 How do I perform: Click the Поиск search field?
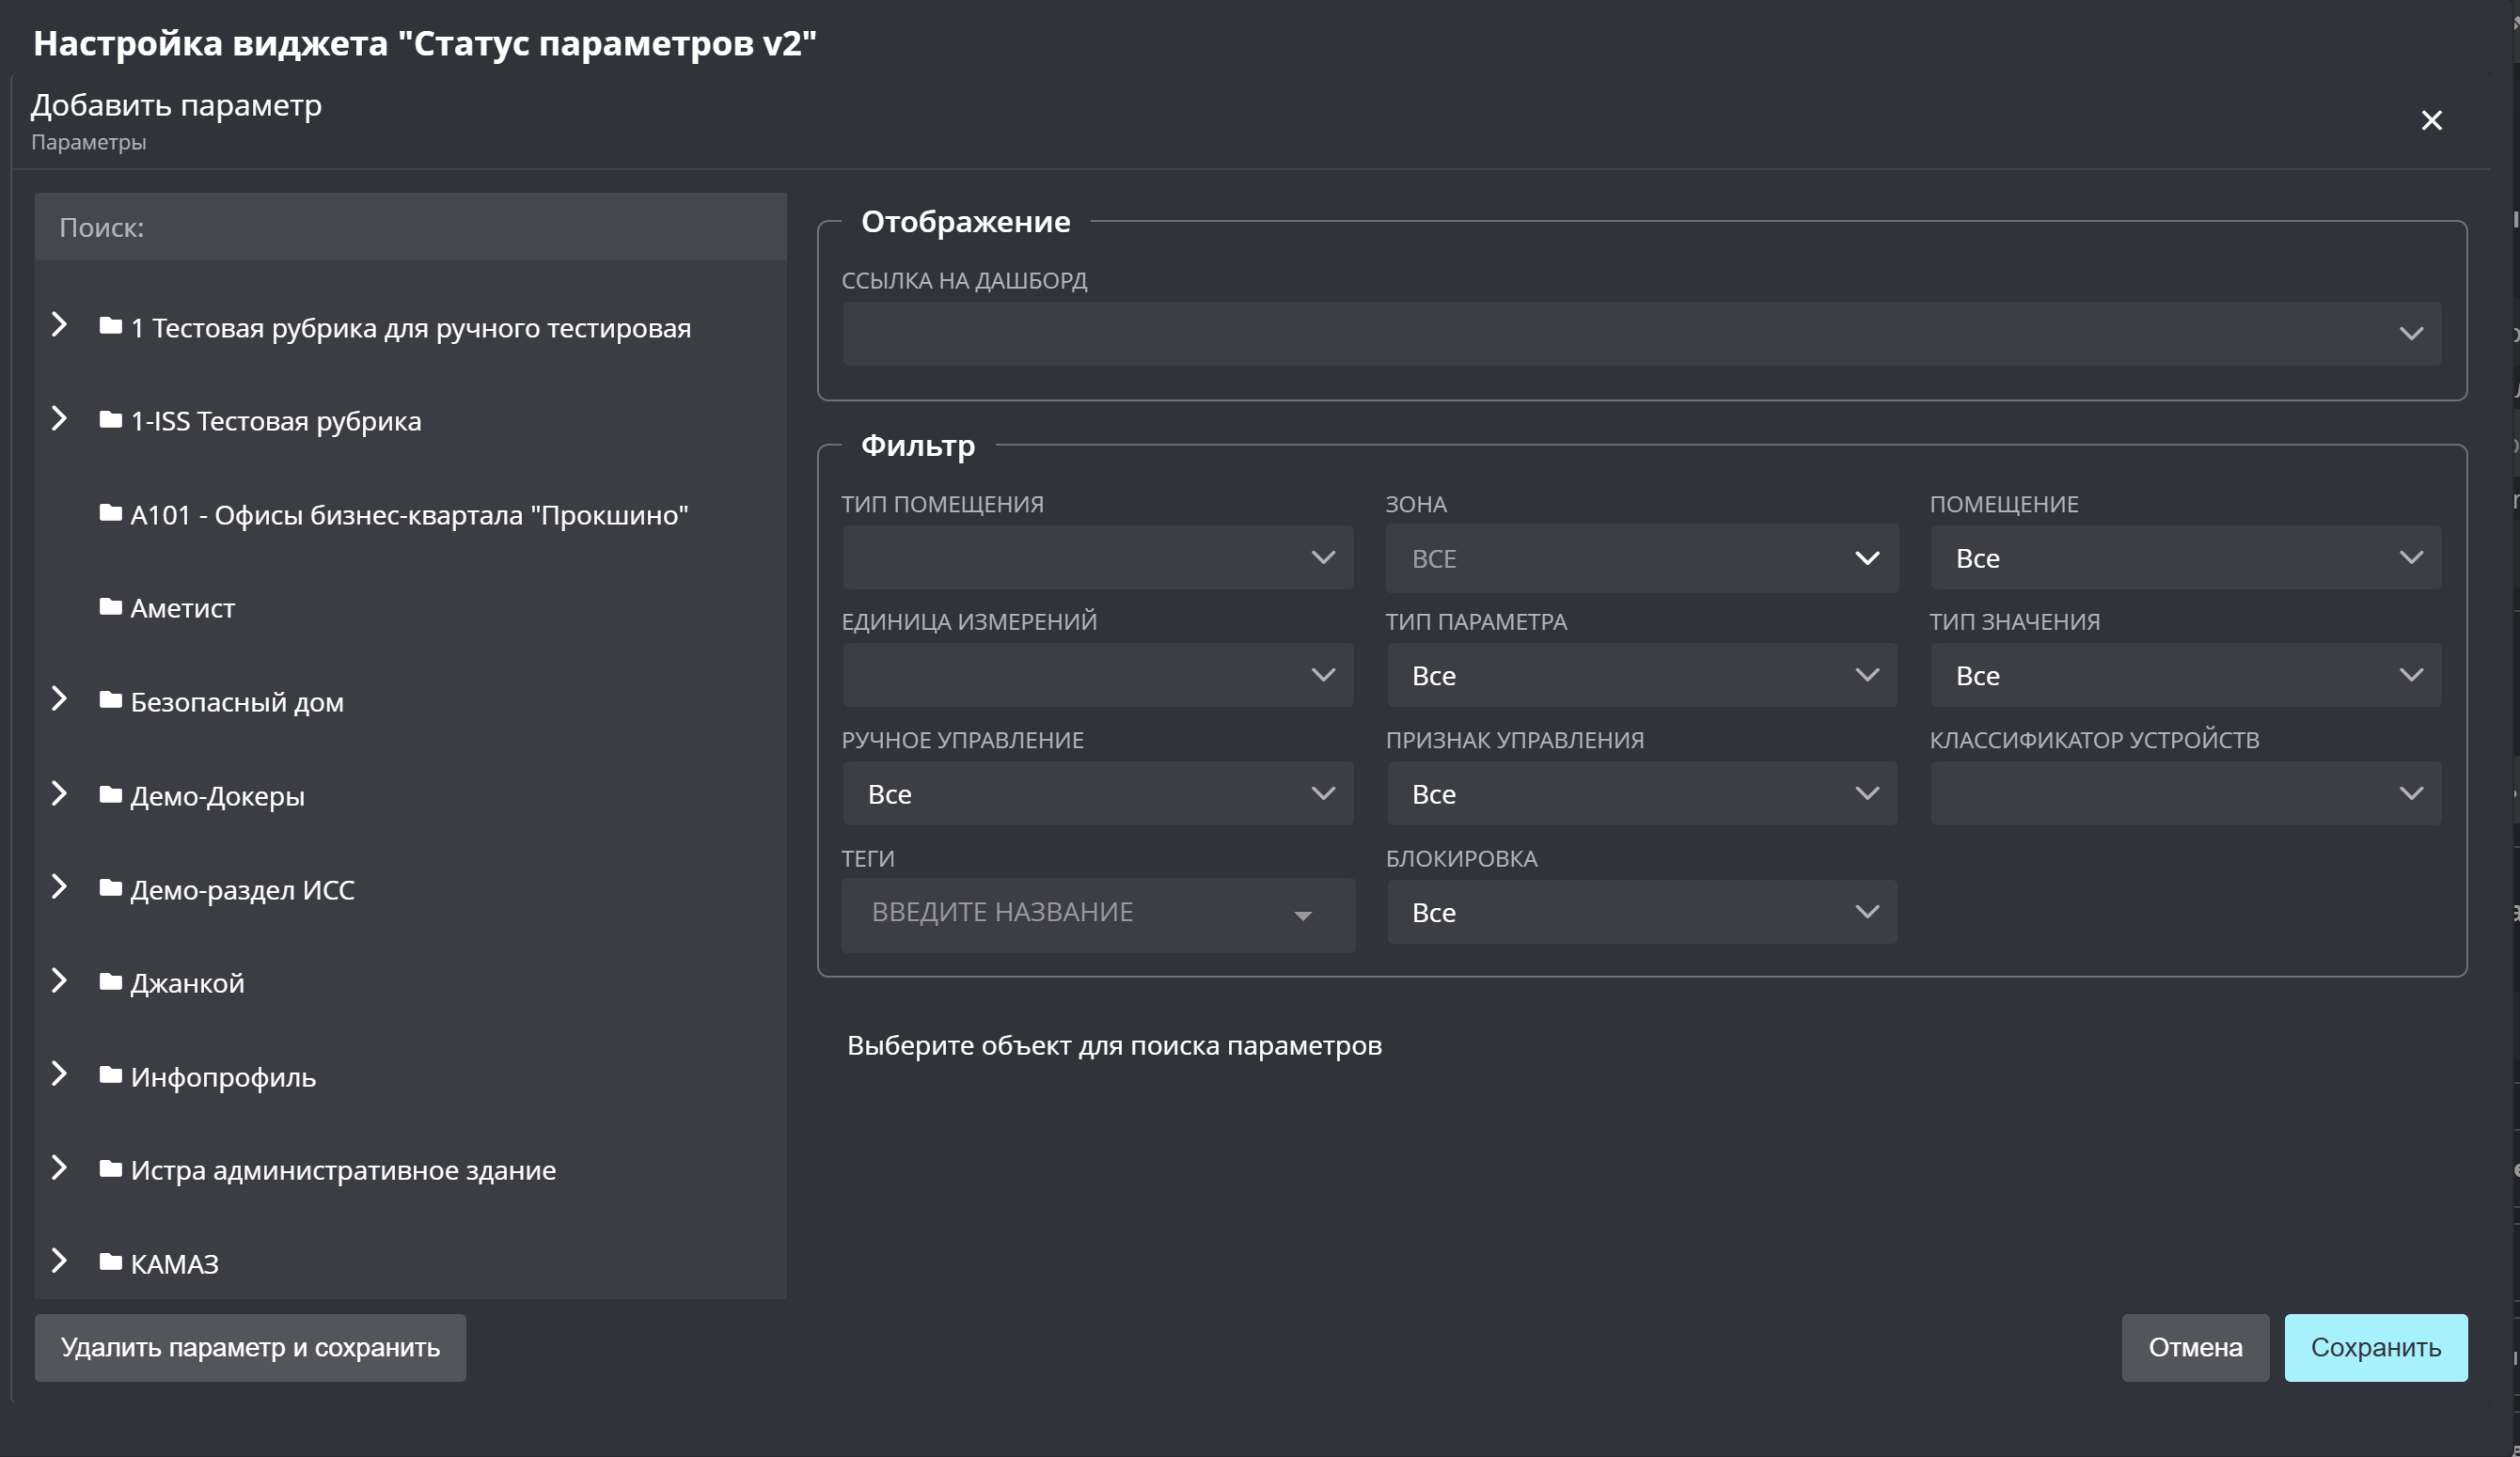[410, 227]
